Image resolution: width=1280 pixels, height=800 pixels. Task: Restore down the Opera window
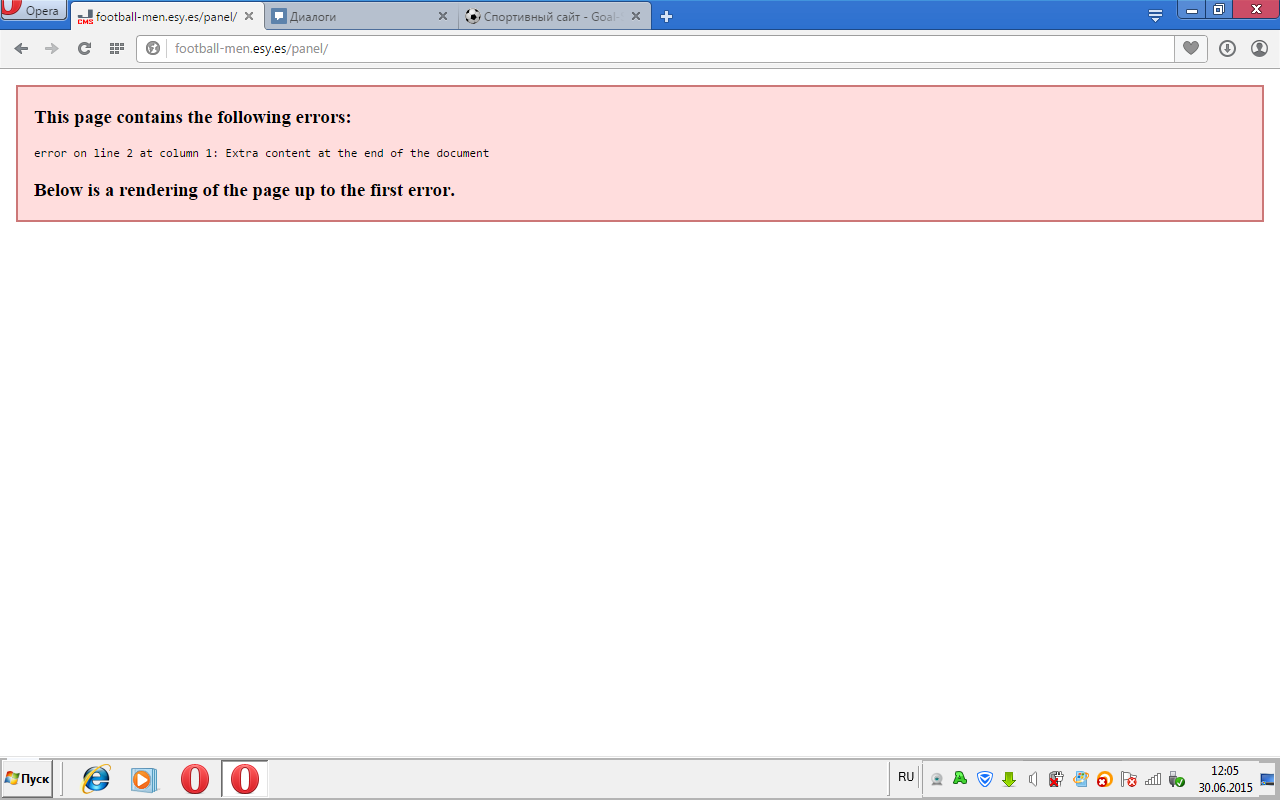(x=1218, y=10)
